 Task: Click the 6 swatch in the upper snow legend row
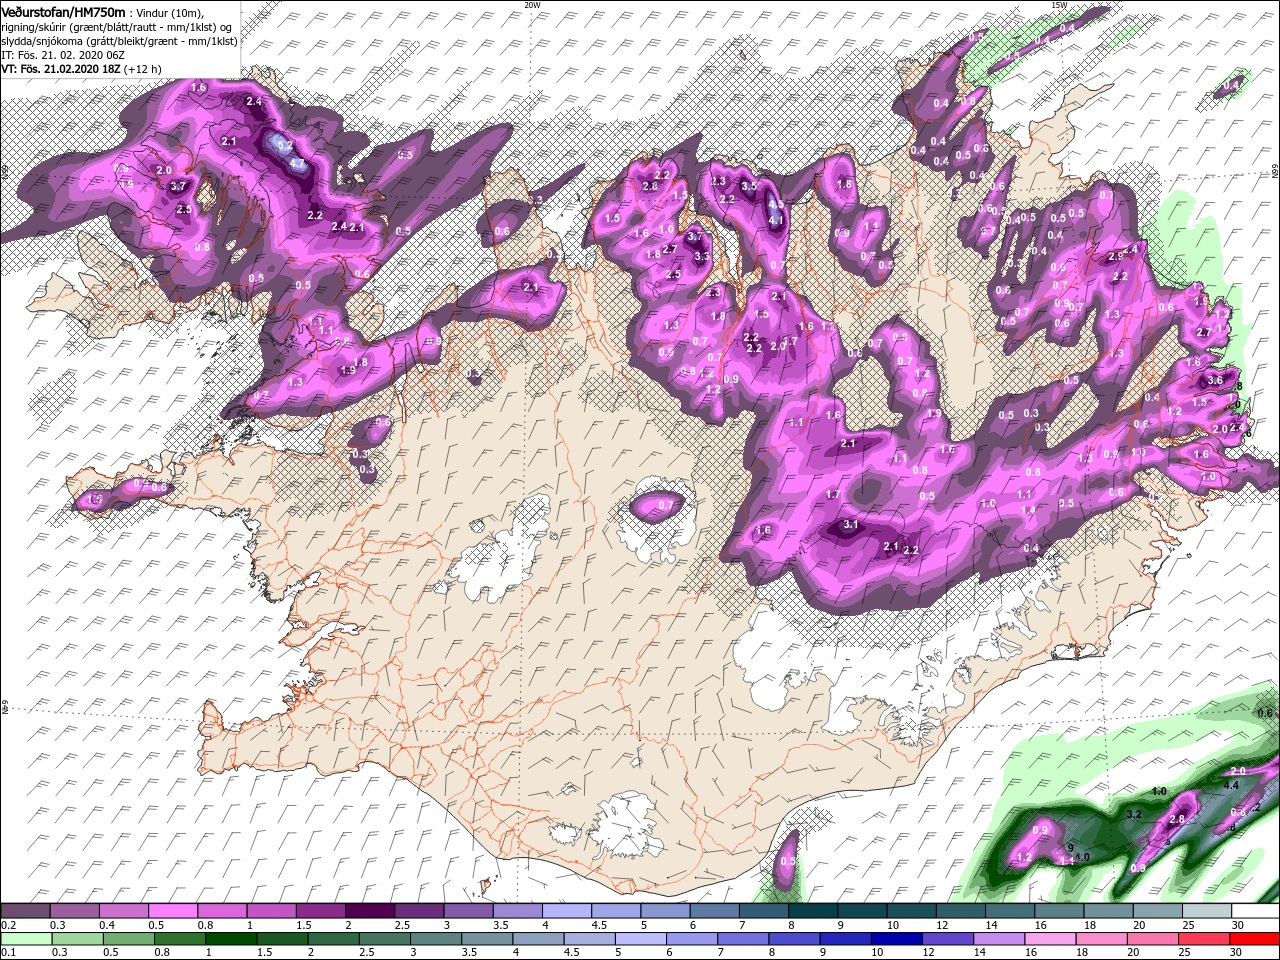coord(714,911)
